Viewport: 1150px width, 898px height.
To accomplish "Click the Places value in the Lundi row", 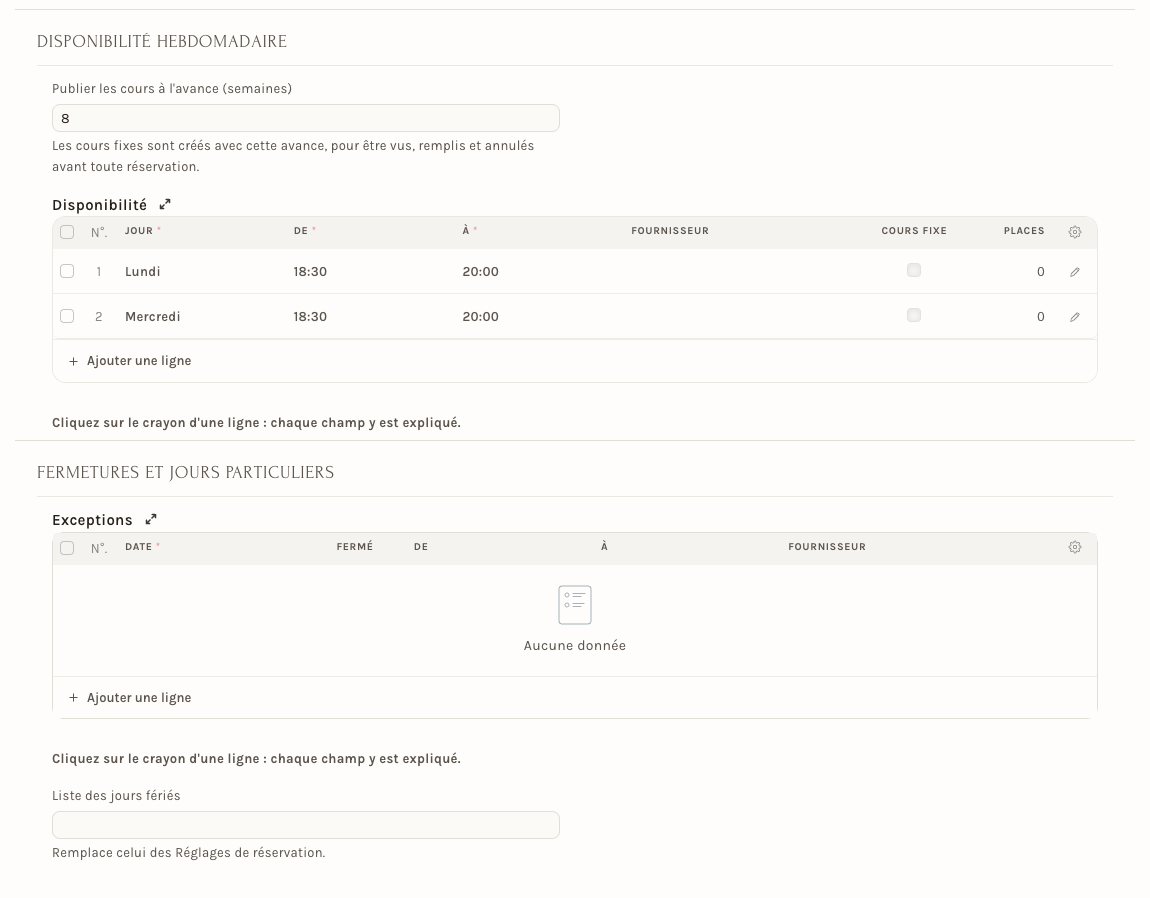I will point(1041,271).
